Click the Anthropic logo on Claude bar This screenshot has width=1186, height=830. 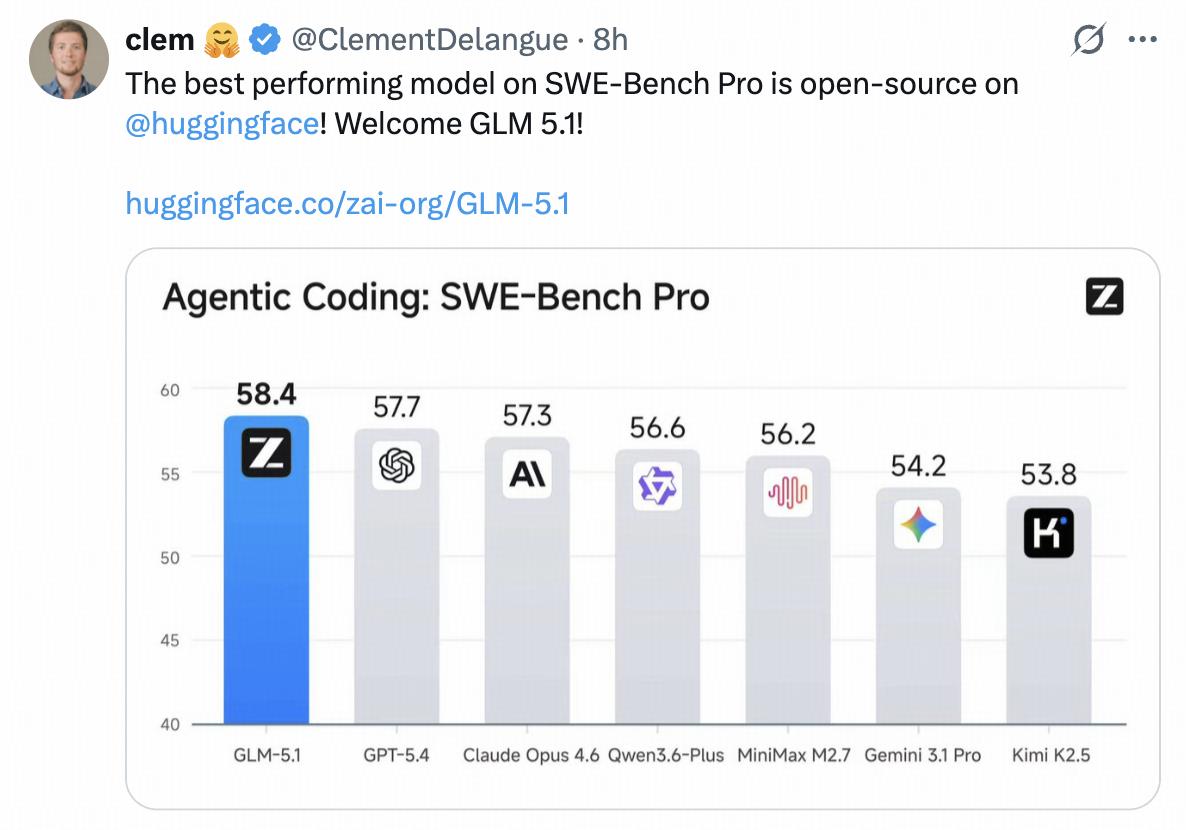(527, 473)
